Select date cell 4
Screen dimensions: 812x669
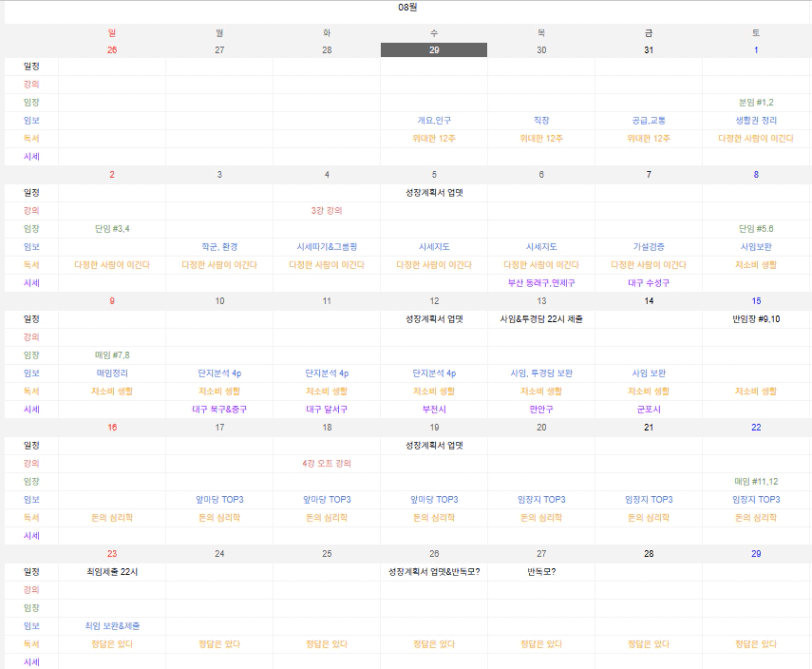click(327, 174)
